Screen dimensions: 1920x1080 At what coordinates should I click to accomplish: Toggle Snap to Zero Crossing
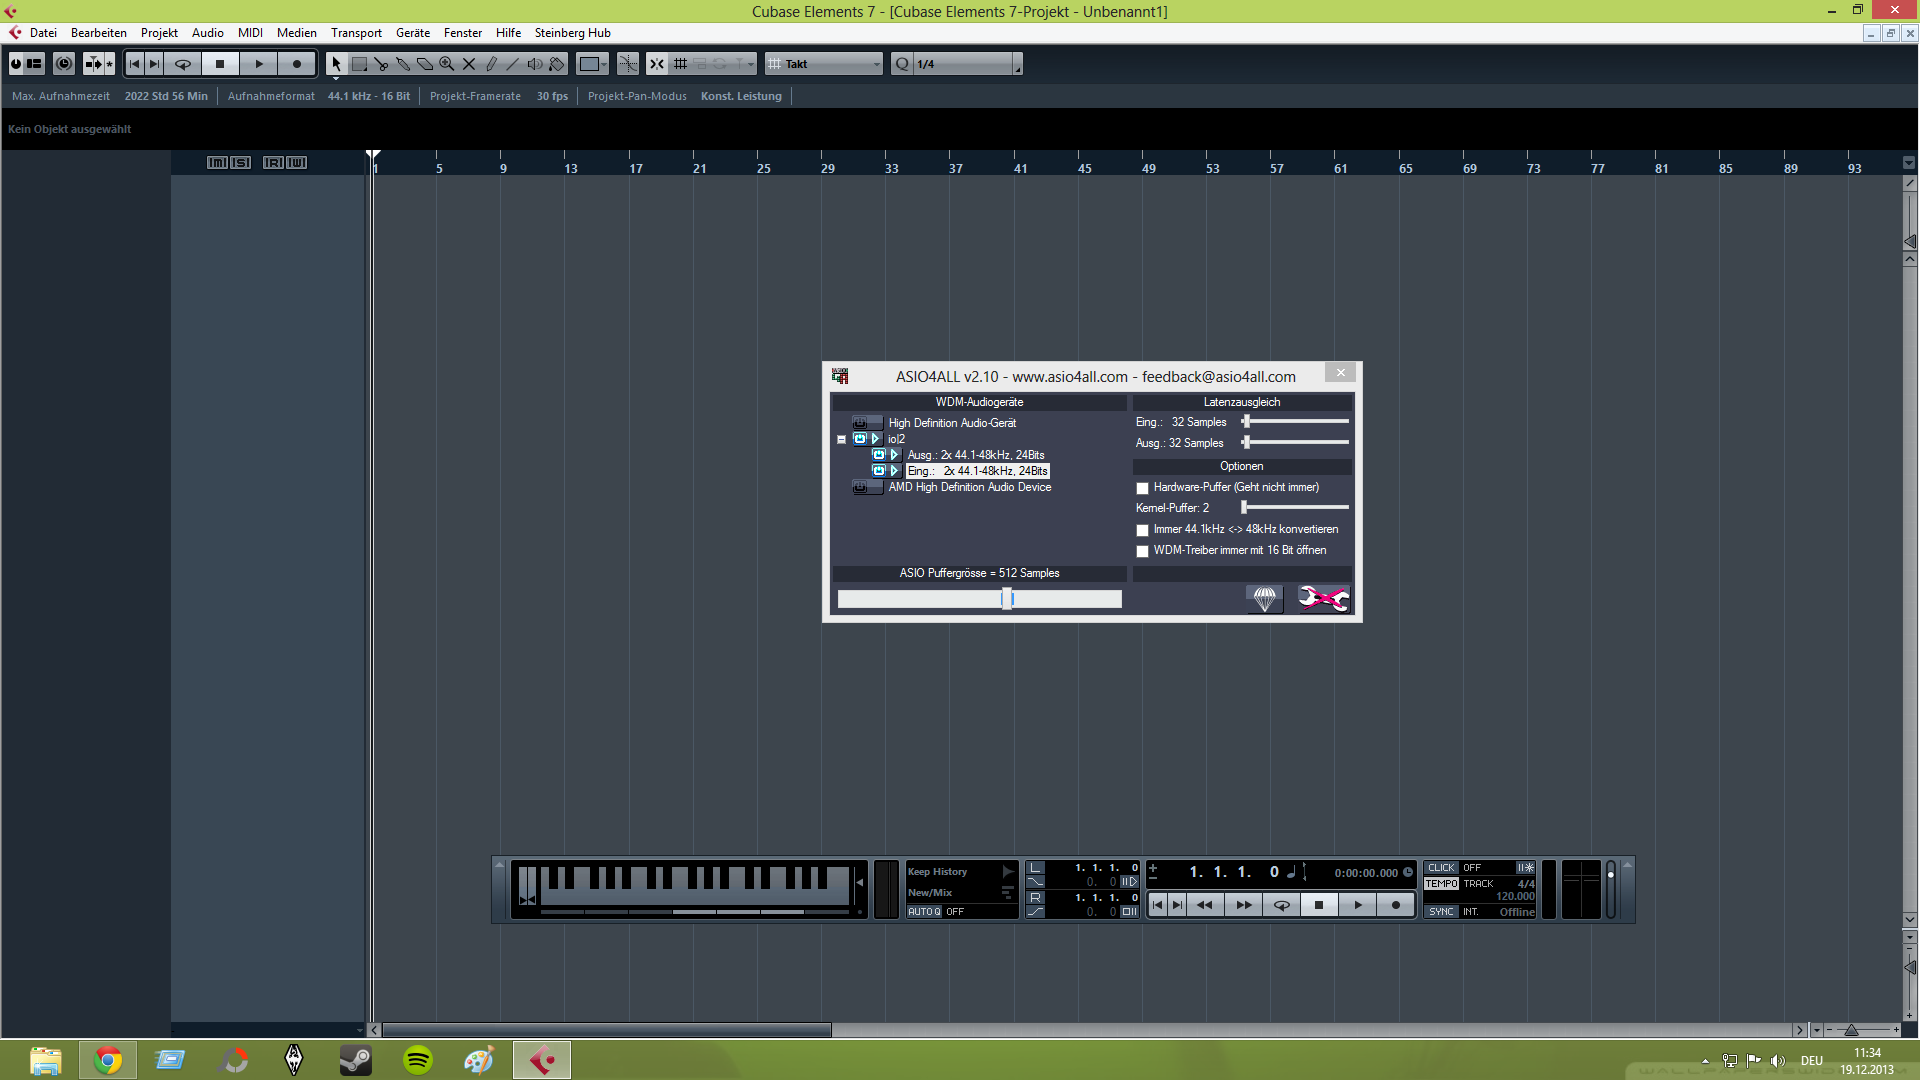tap(628, 64)
